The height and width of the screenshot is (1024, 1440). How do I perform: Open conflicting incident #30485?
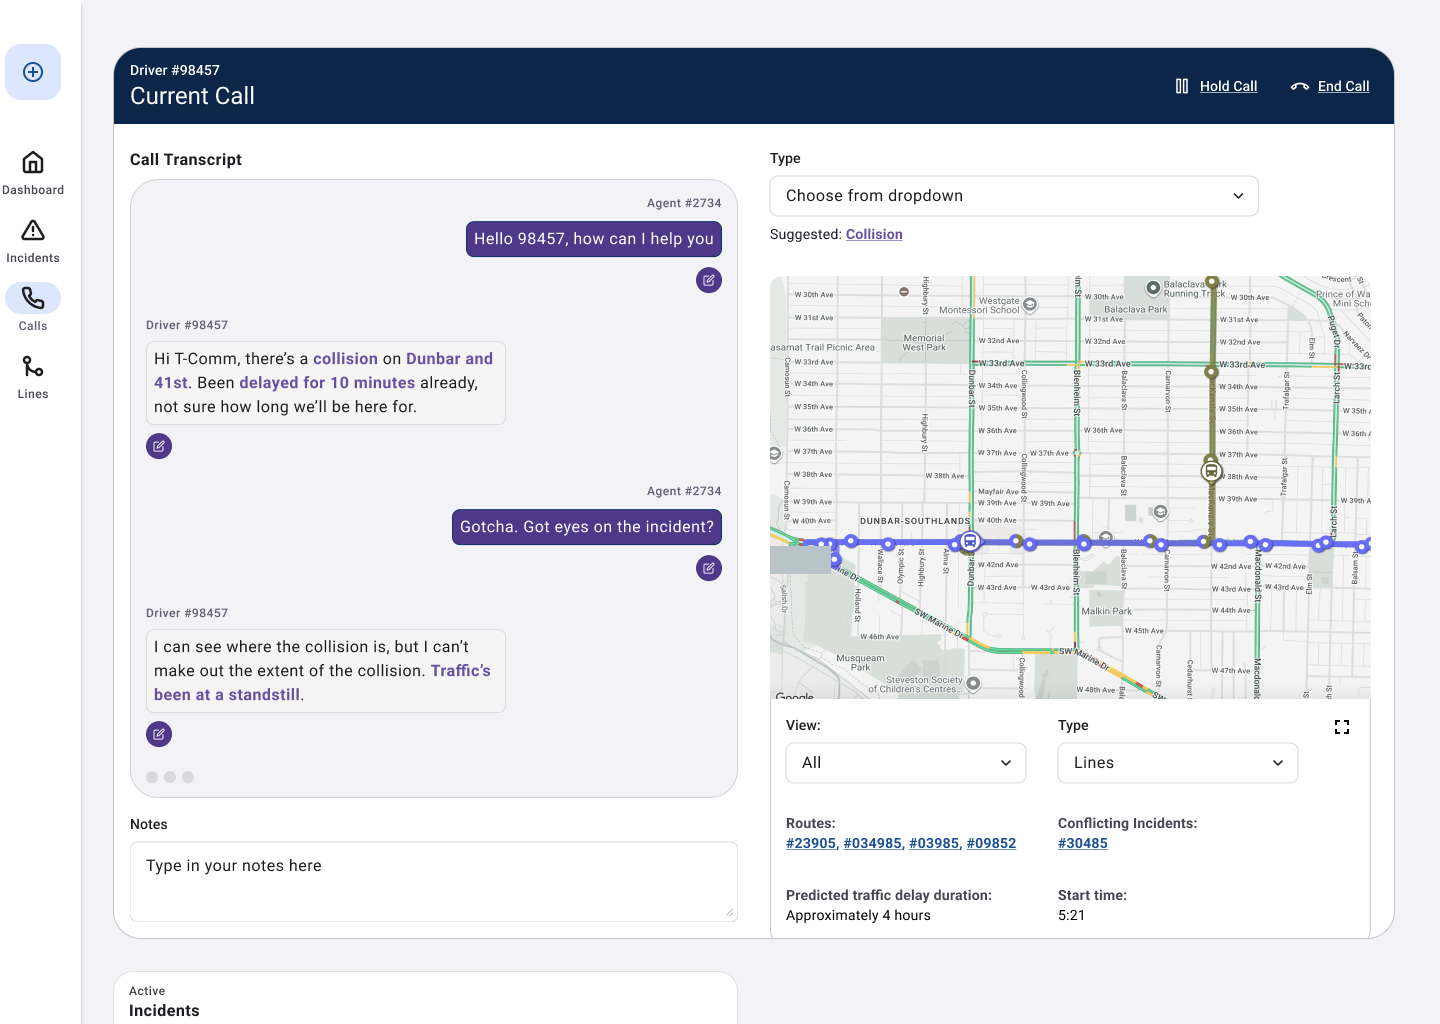click(1083, 843)
